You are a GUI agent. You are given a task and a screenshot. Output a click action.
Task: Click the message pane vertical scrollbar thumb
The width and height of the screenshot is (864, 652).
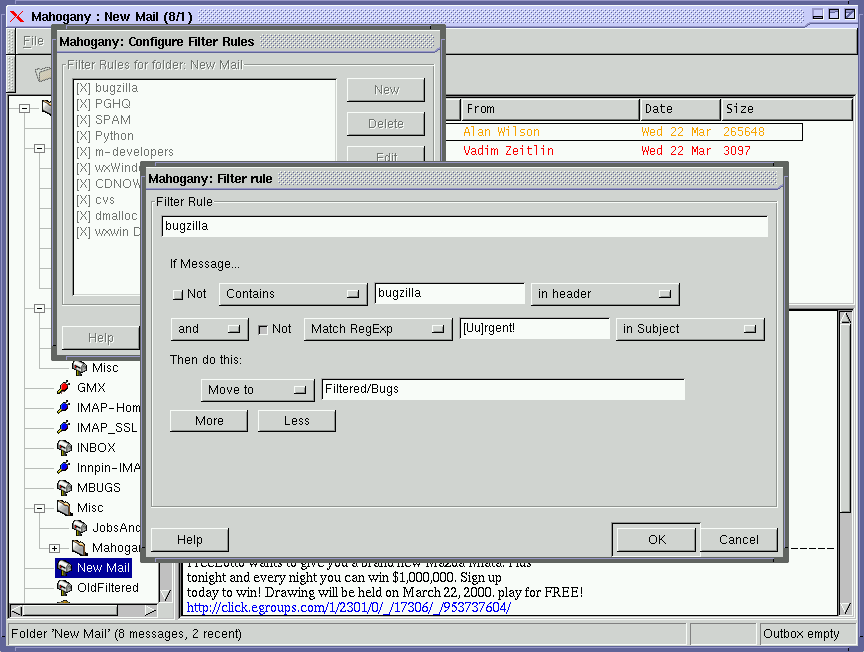(845, 418)
